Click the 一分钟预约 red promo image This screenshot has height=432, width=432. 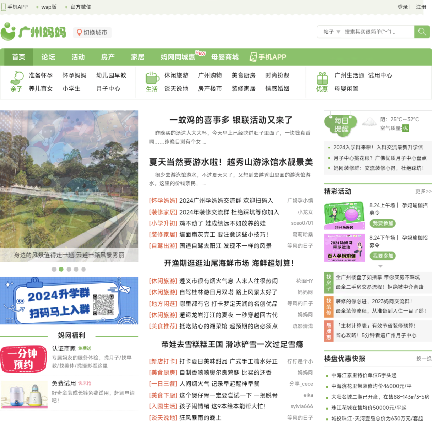pyautogui.click(x=23, y=359)
